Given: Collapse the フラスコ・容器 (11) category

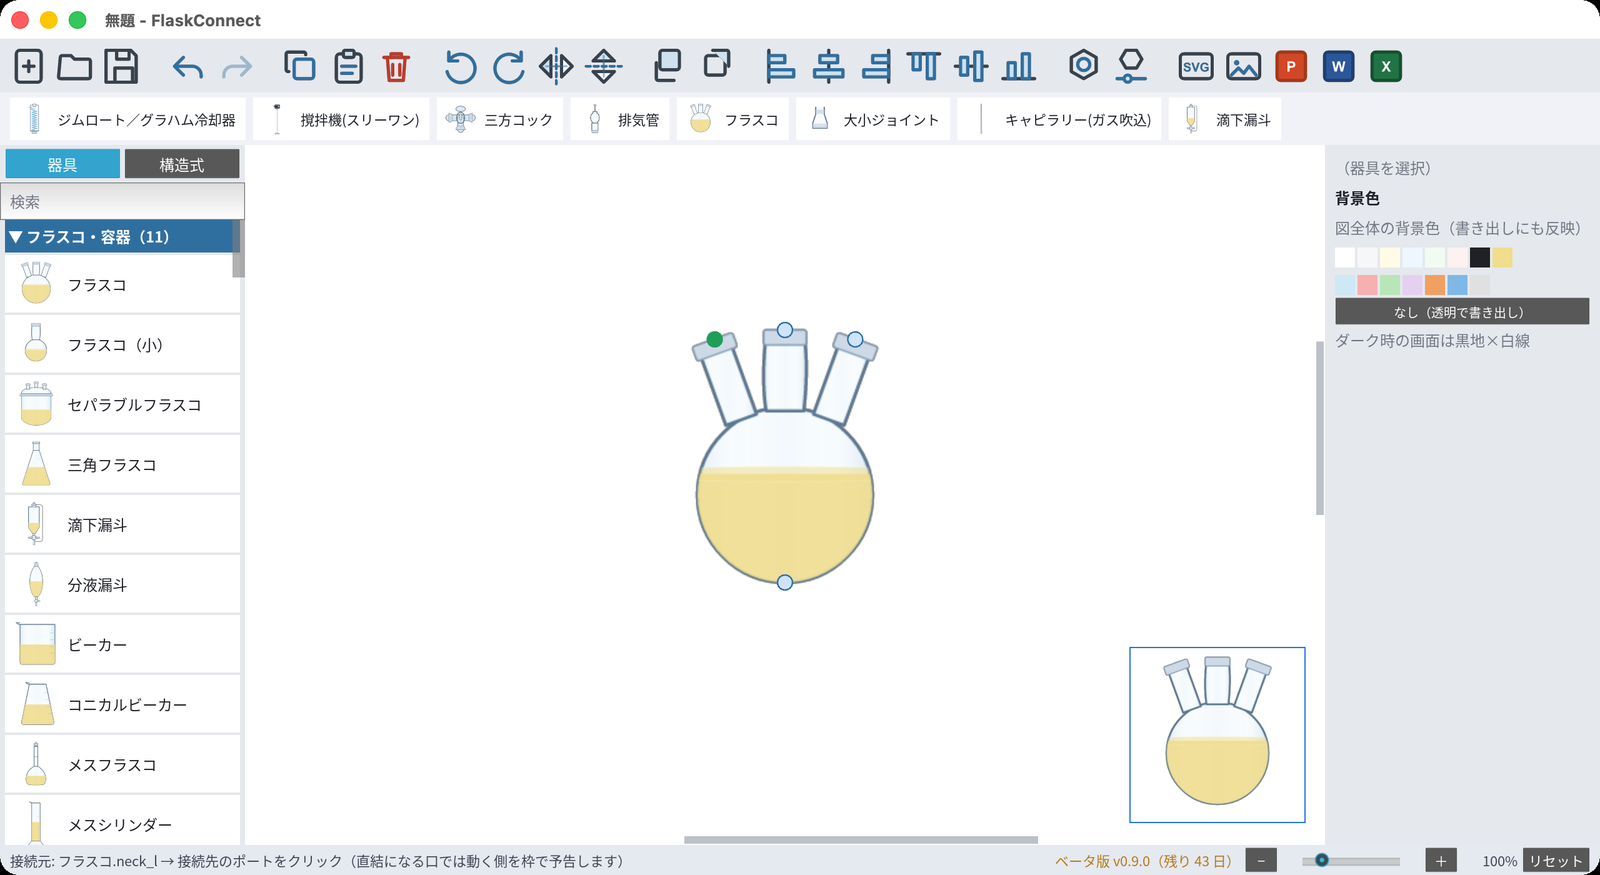Looking at the screenshot, I should [119, 237].
